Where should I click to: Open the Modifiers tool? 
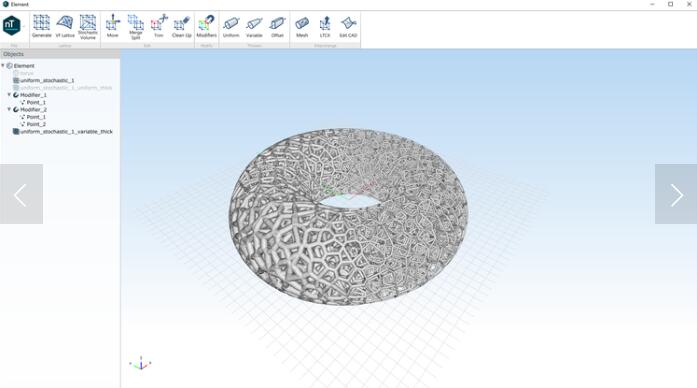coord(207,26)
